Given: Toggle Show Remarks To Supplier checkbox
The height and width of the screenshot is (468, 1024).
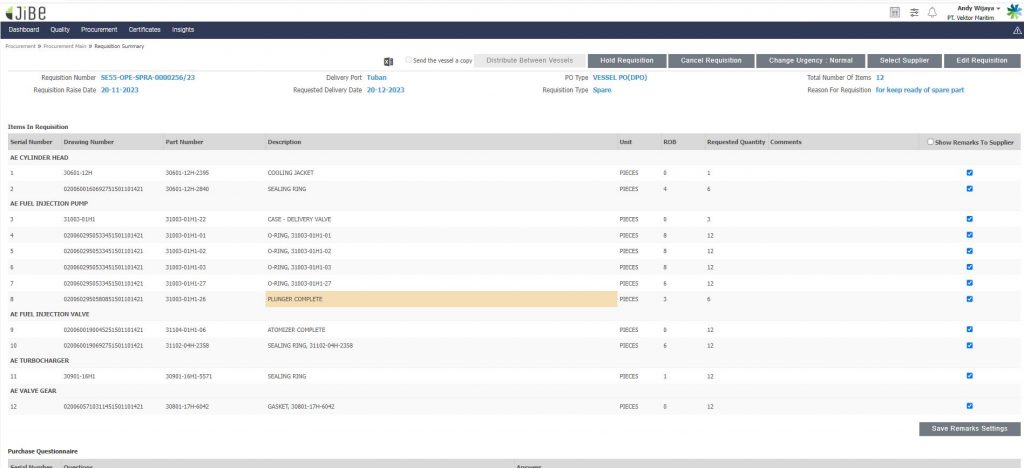Looking at the screenshot, I should pos(931,142).
